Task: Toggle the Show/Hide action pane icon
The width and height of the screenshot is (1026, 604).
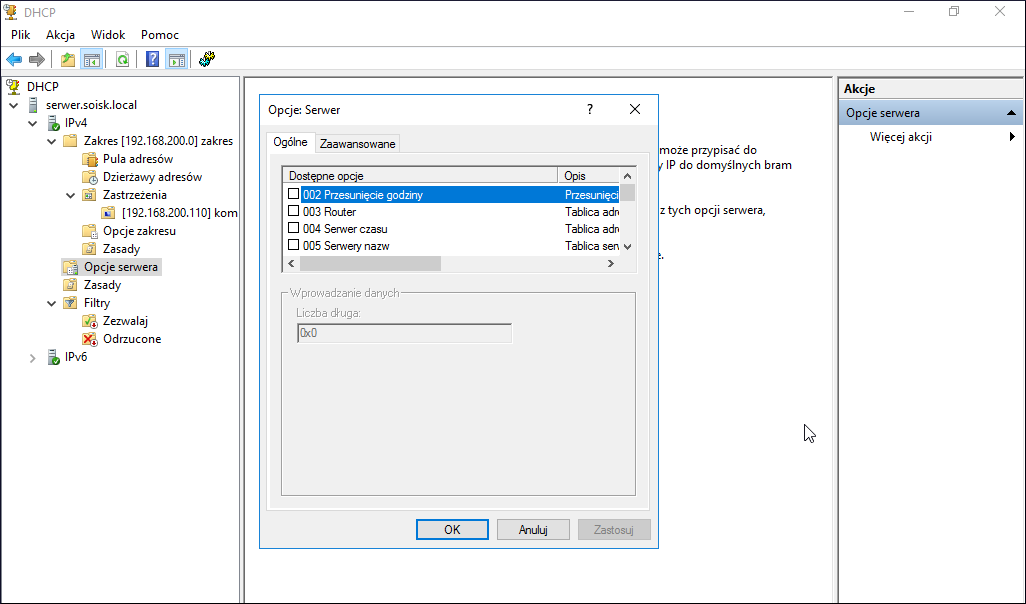Action: coord(177,60)
